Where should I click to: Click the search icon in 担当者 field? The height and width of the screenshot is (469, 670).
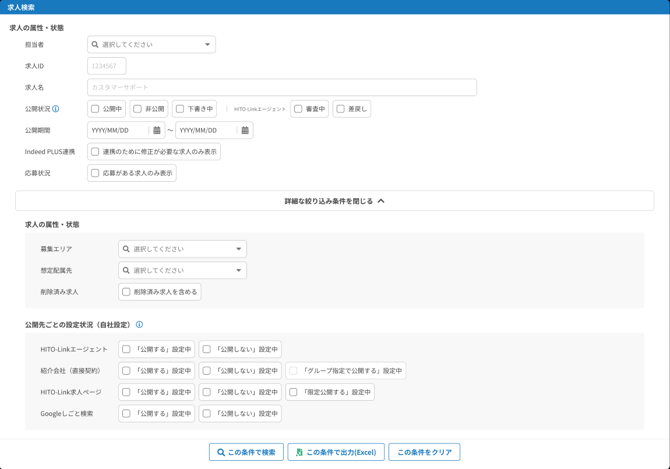click(x=95, y=44)
